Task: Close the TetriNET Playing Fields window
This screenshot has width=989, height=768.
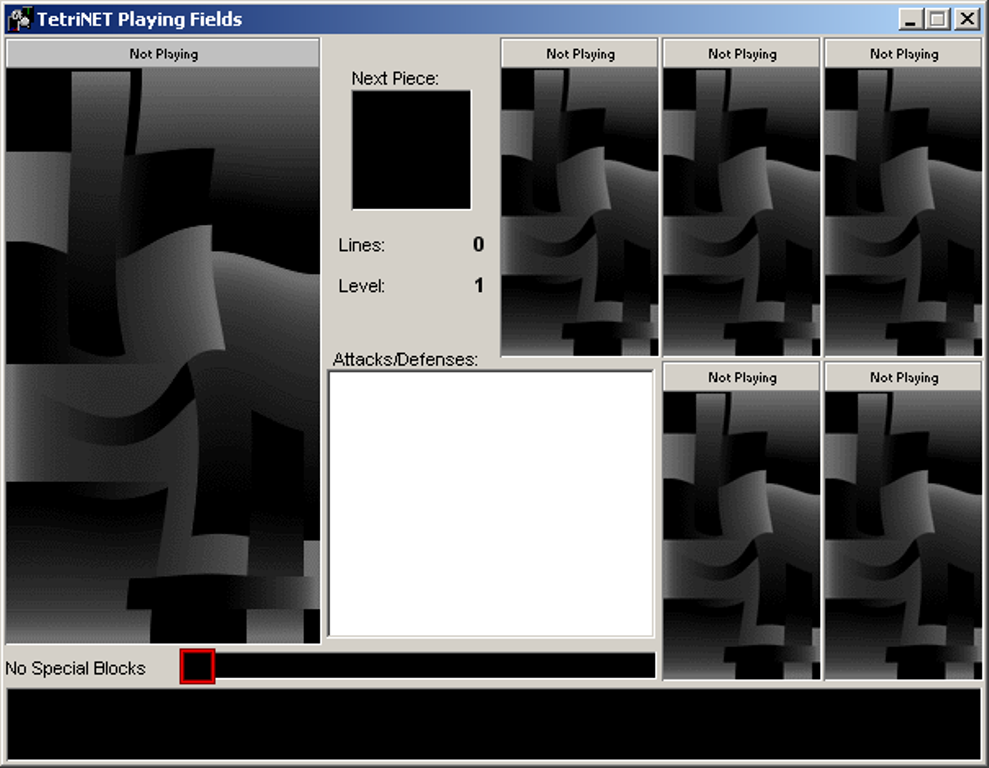Action: coord(966,19)
